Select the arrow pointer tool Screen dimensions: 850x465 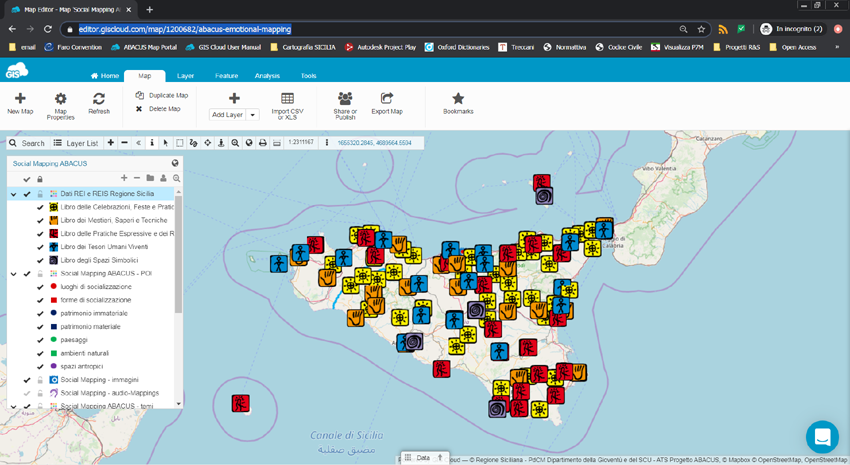165,143
